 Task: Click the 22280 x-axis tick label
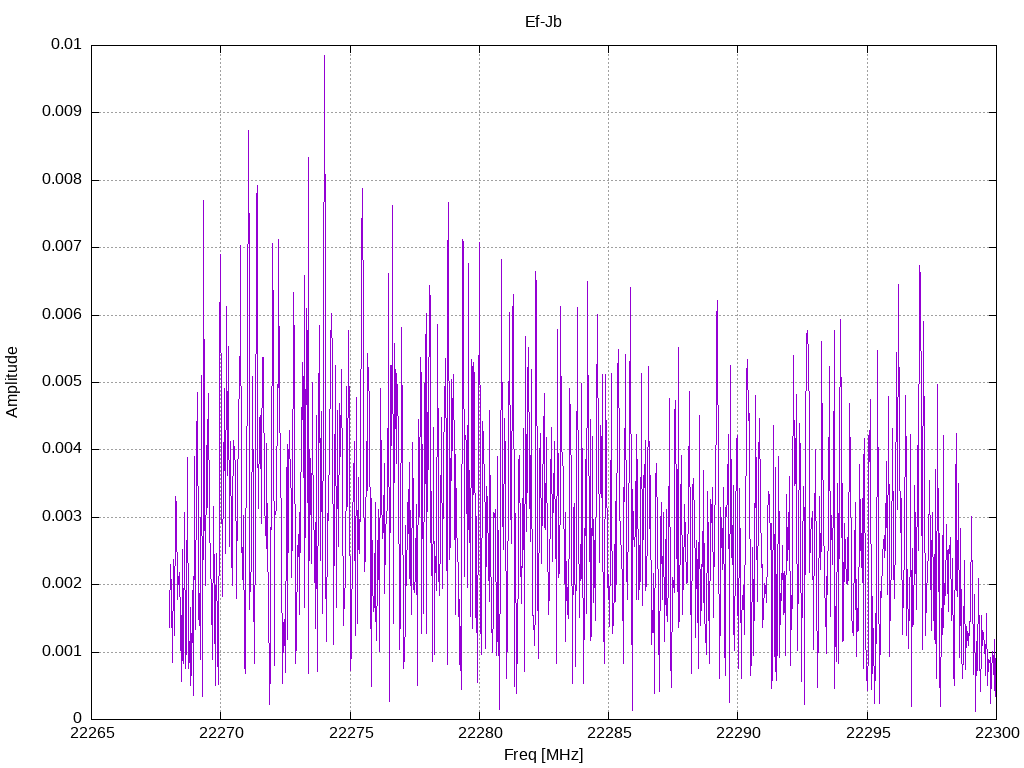coord(480,733)
